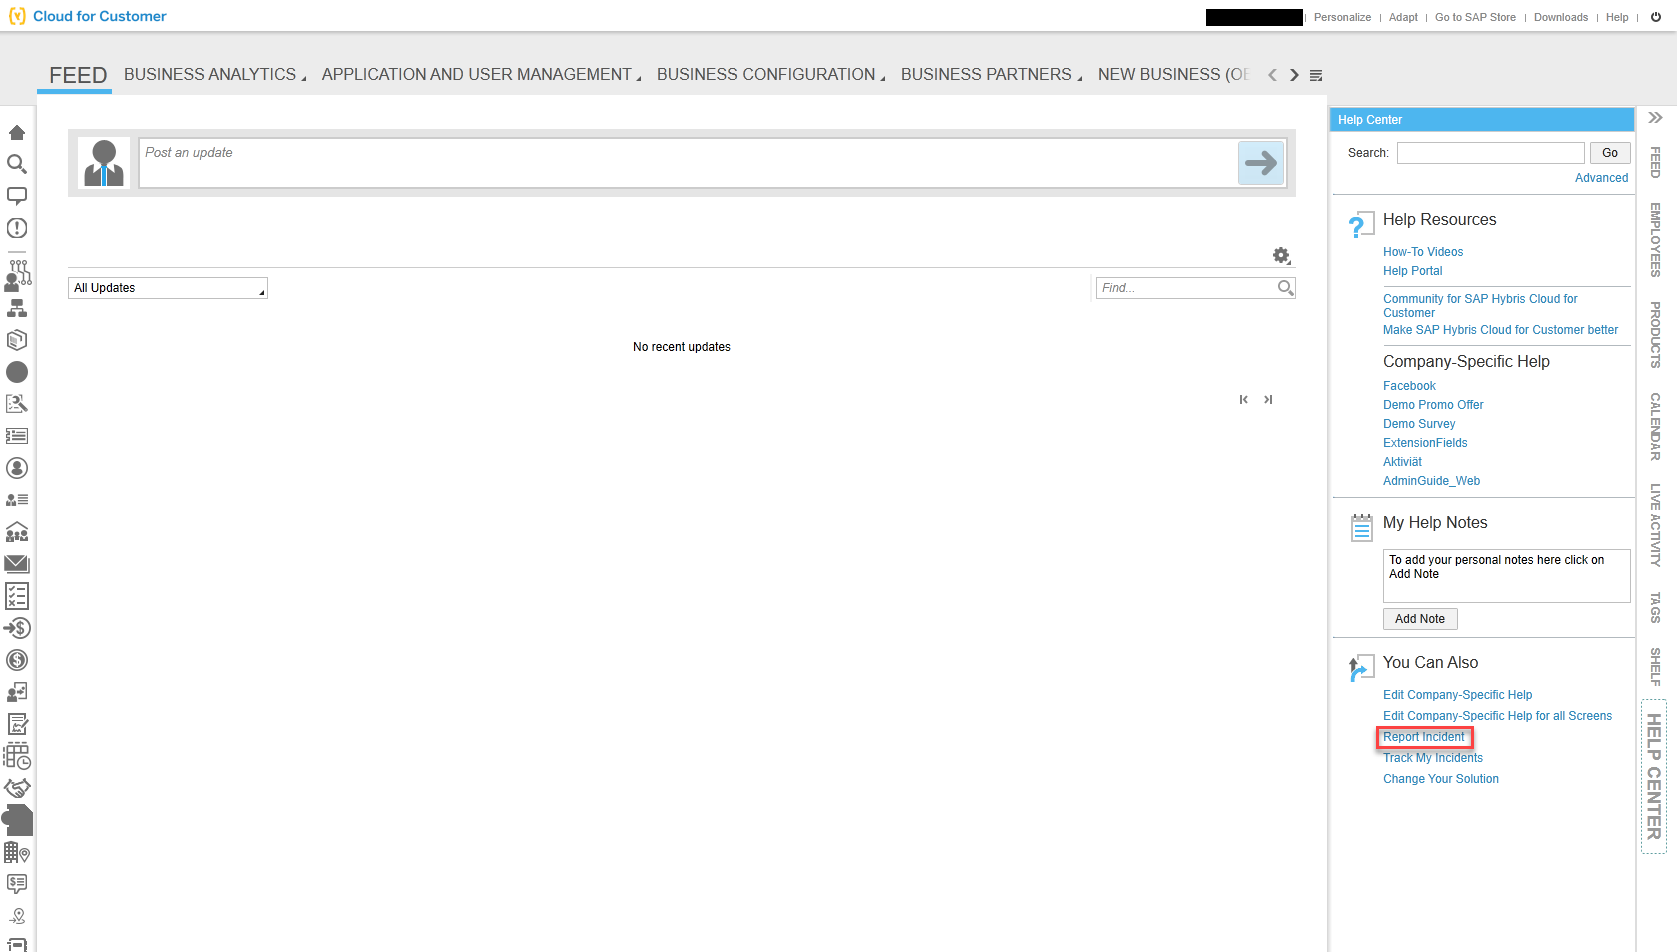Open Go to SAP Store link

pos(1475,17)
